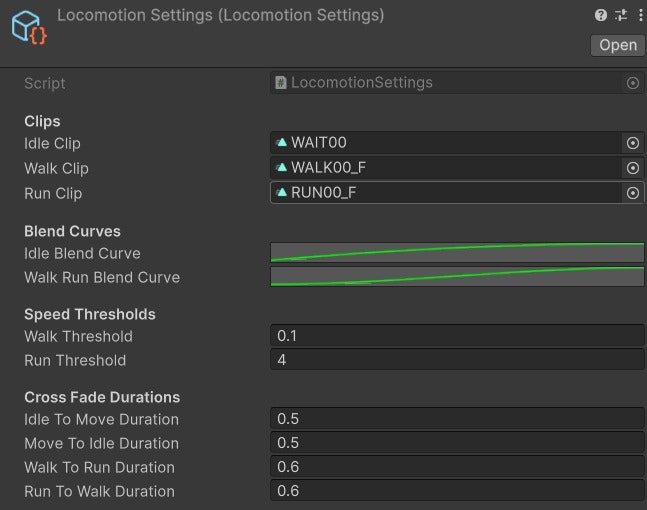This screenshot has width=647, height=510.
Task: Click the Idle To Move Duration label
Action: point(102,419)
